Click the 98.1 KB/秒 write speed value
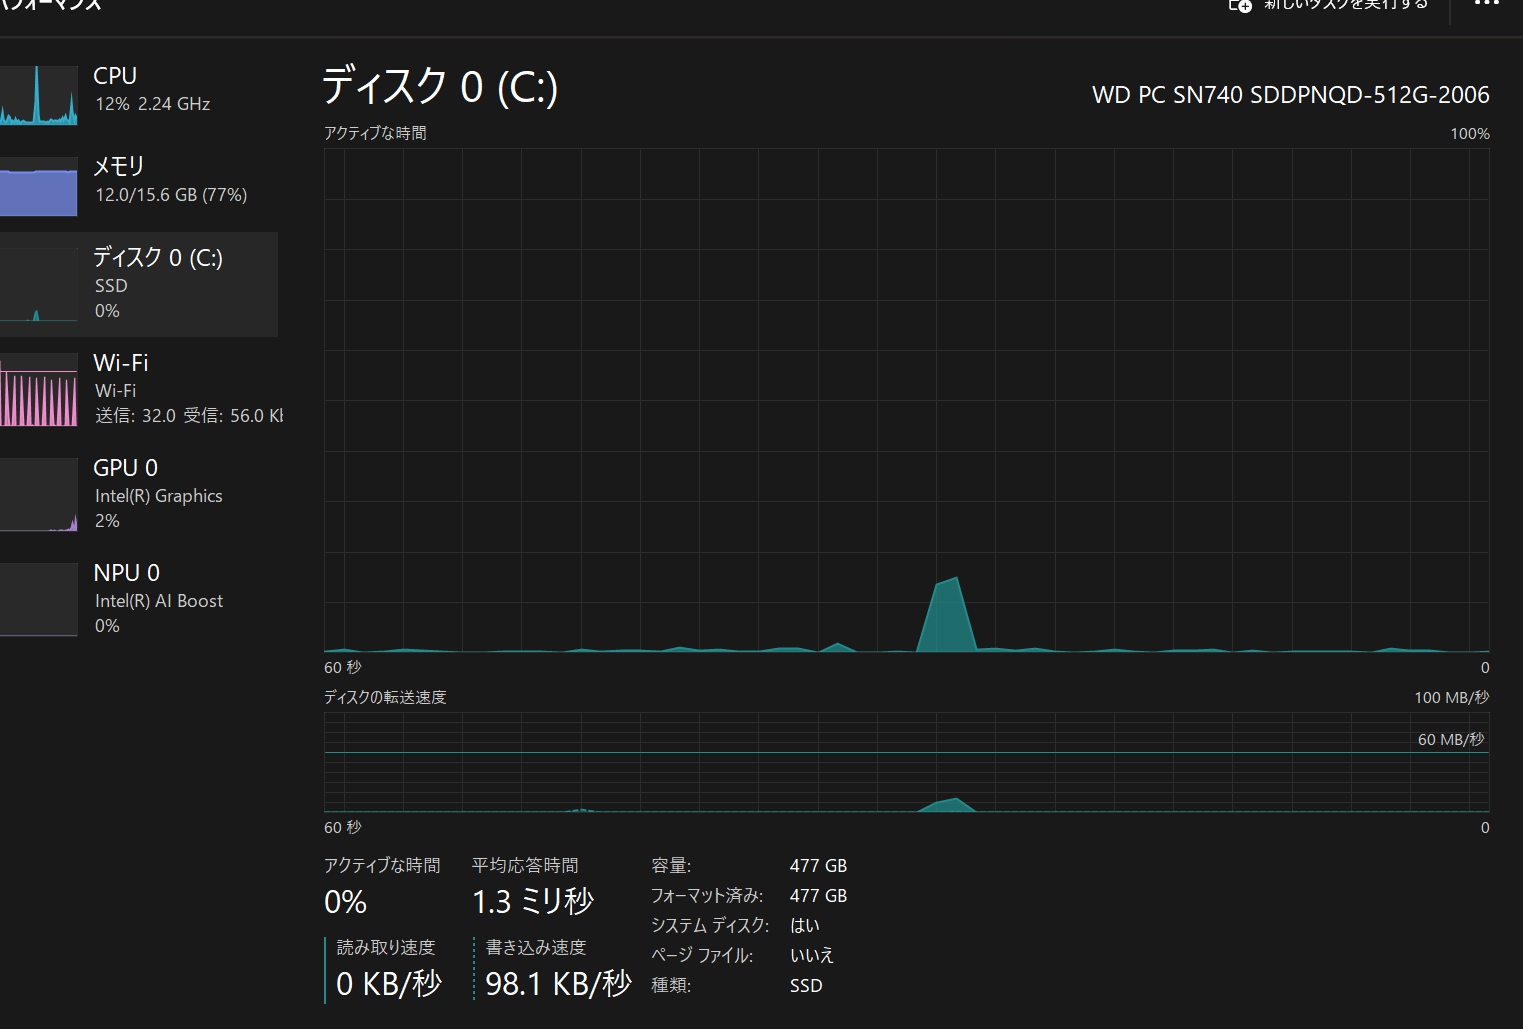This screenshot has width=1523, height=1029. pos(559,984)
